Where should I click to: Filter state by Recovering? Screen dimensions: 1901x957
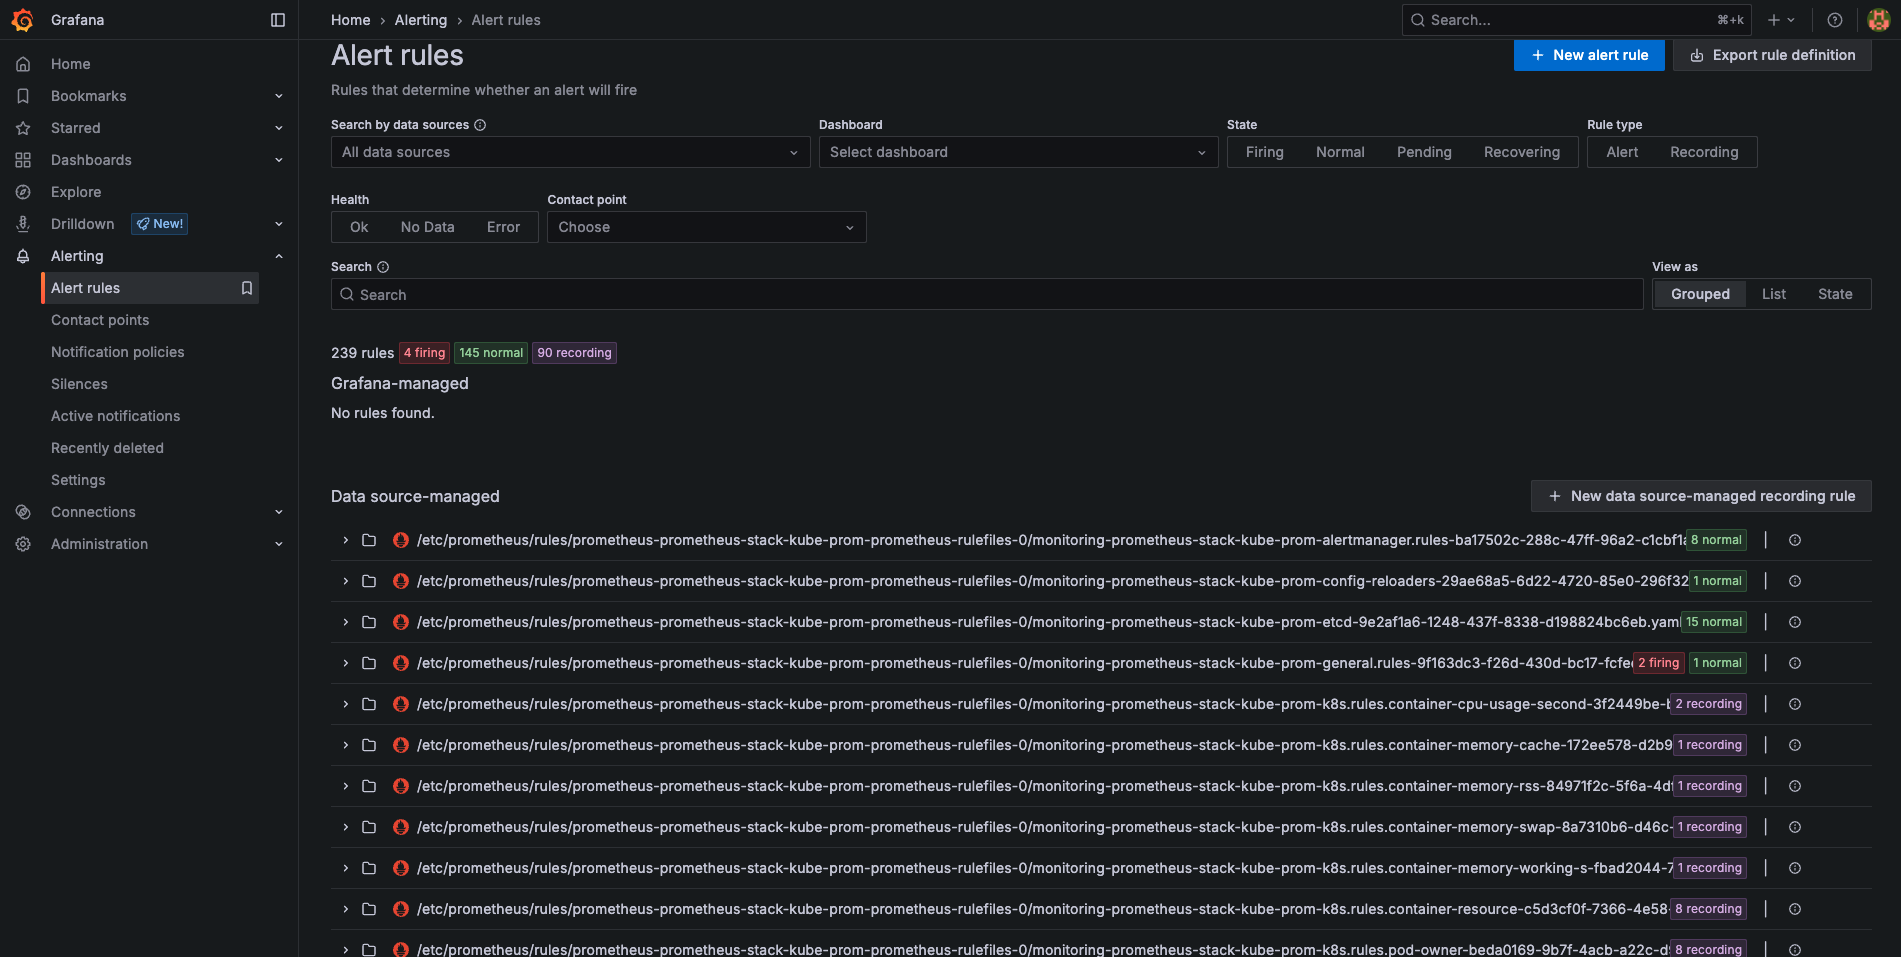[x=1522, y=152]
